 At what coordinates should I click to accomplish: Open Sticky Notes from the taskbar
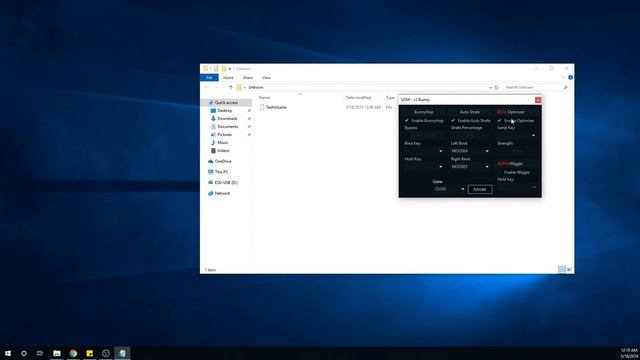(x=89, y=353)
